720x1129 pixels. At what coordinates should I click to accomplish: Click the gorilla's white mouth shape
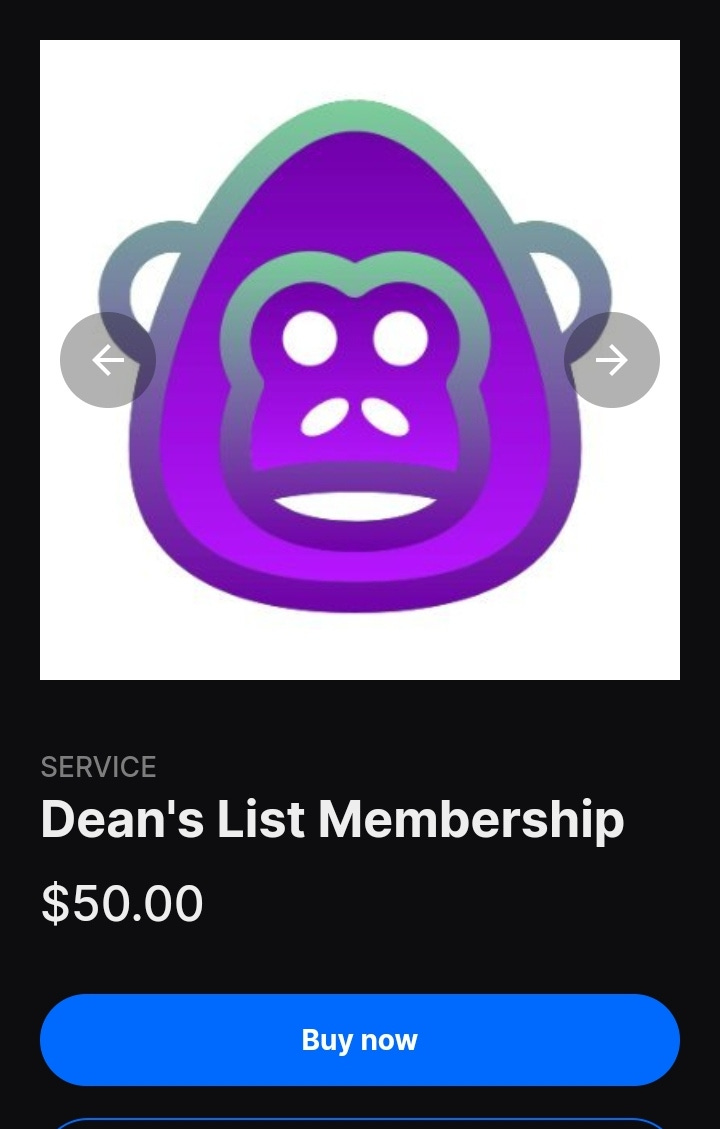coord(355,506)
